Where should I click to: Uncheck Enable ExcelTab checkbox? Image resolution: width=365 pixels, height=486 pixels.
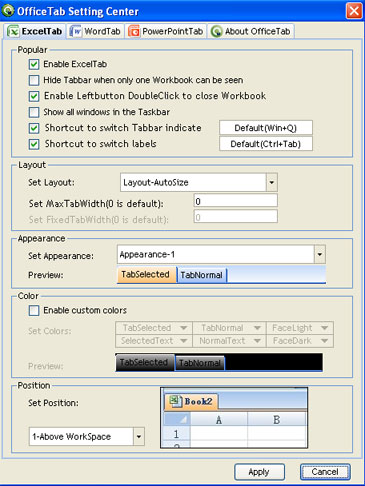(34, 64)
